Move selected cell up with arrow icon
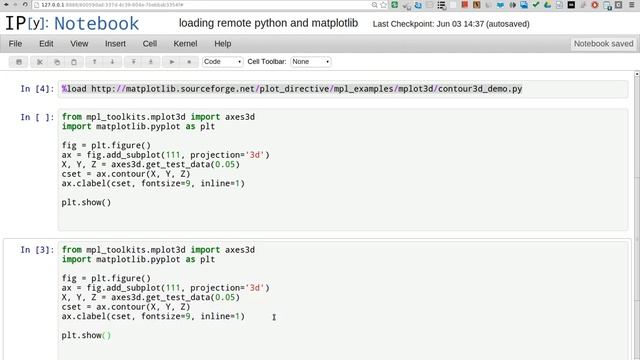This screenshot has width=640, height=360. 94,62
